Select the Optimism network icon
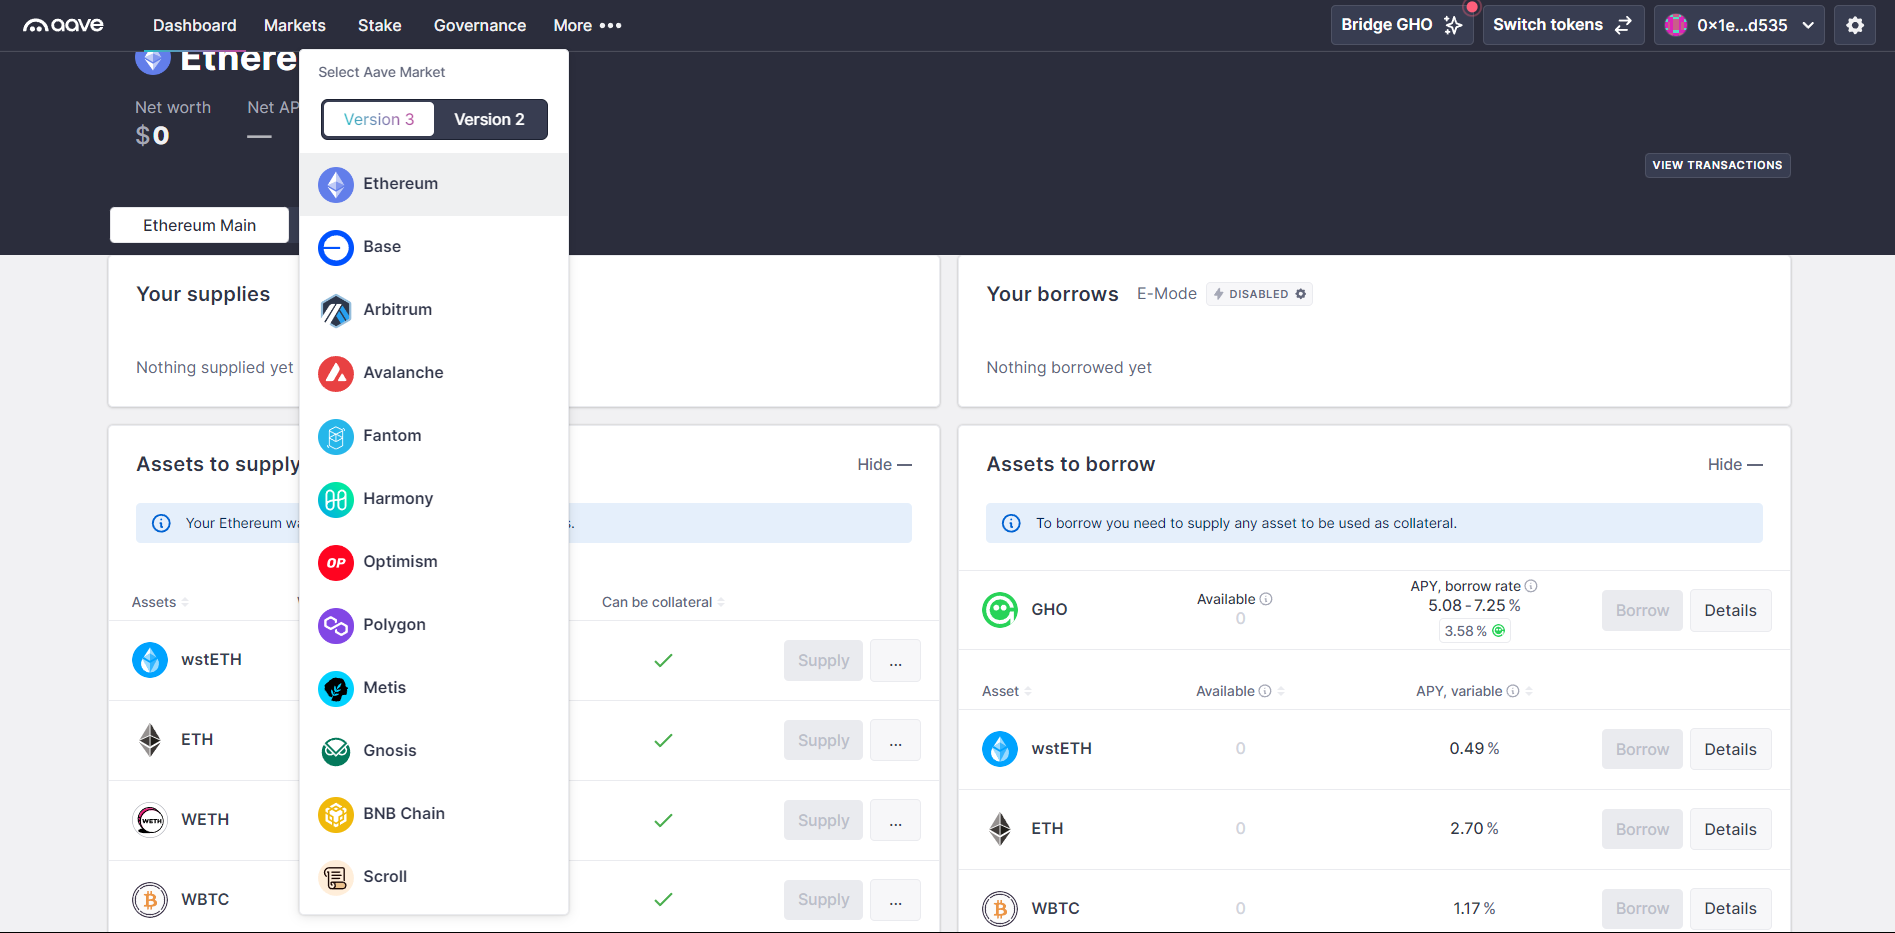The width and height of the screenshot is (1895, 933). 335,562
